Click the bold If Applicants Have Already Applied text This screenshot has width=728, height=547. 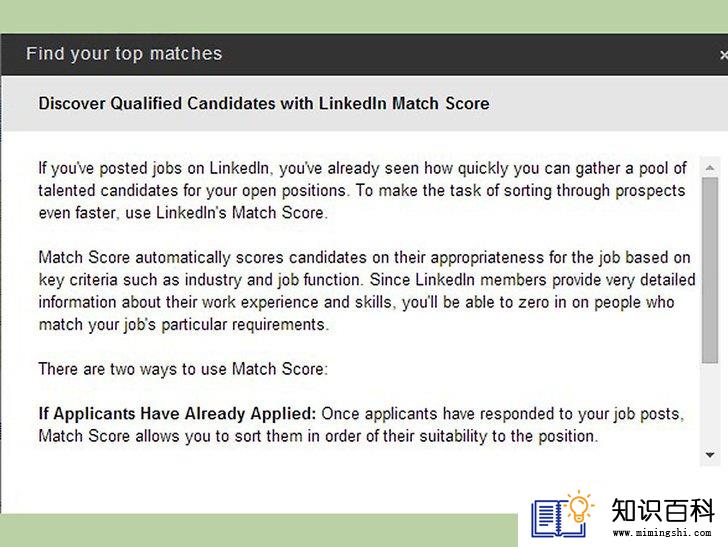[177, 413]
